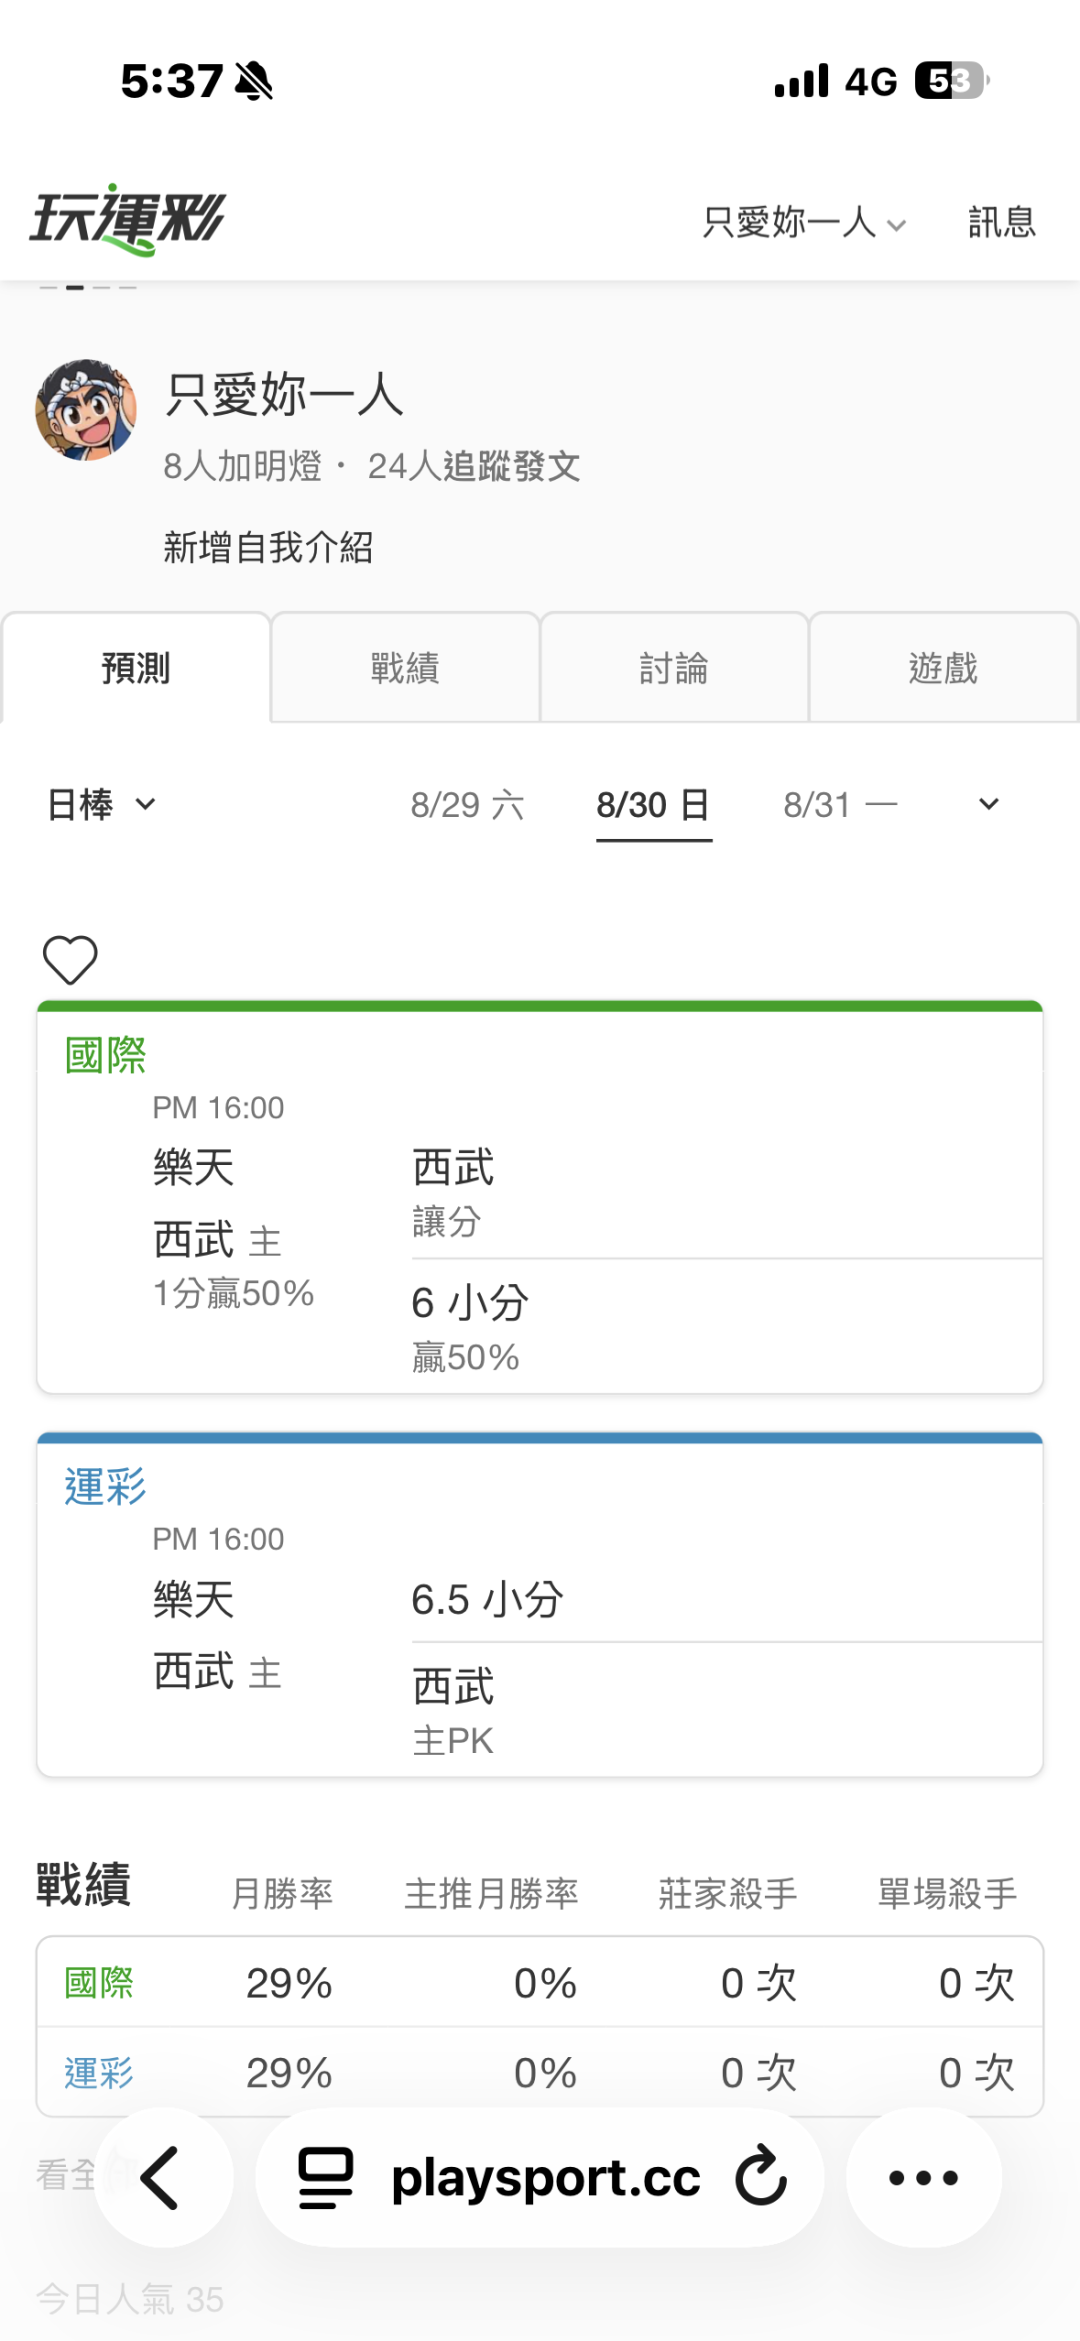Viewport: 1080px width, 2341px height.
Task: Expand the date list chevron
Action: coord(988,804)
